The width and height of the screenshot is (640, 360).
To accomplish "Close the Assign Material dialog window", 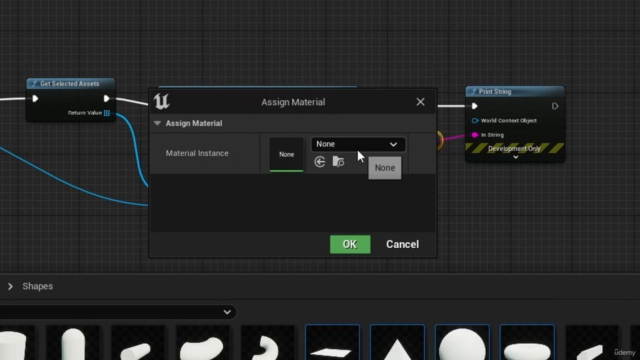I will coord(420,102).
